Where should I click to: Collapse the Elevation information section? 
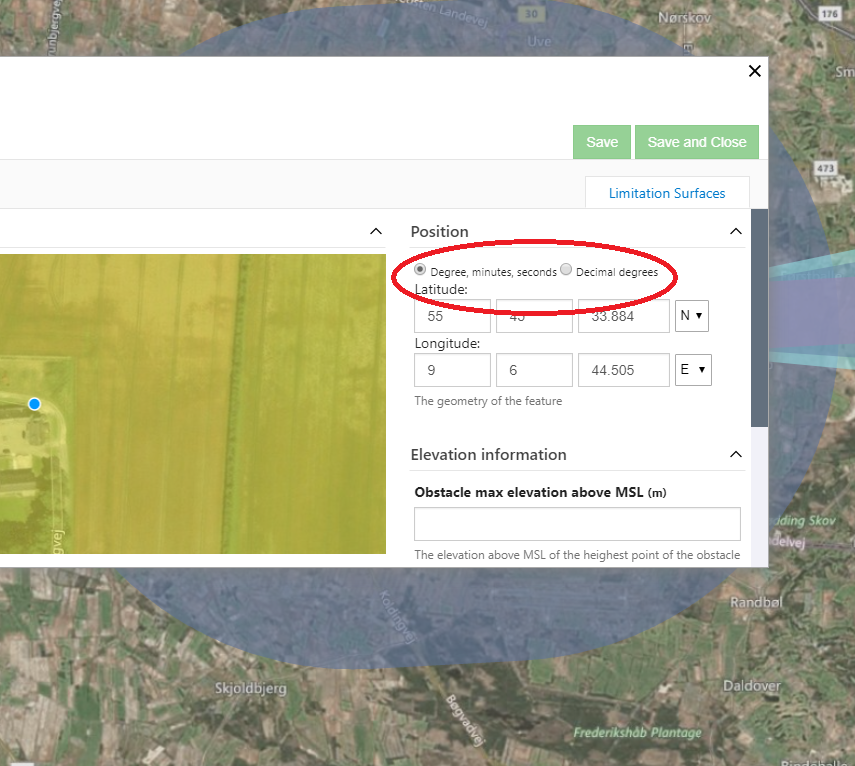pyautogui.click(x=736, y=454)
